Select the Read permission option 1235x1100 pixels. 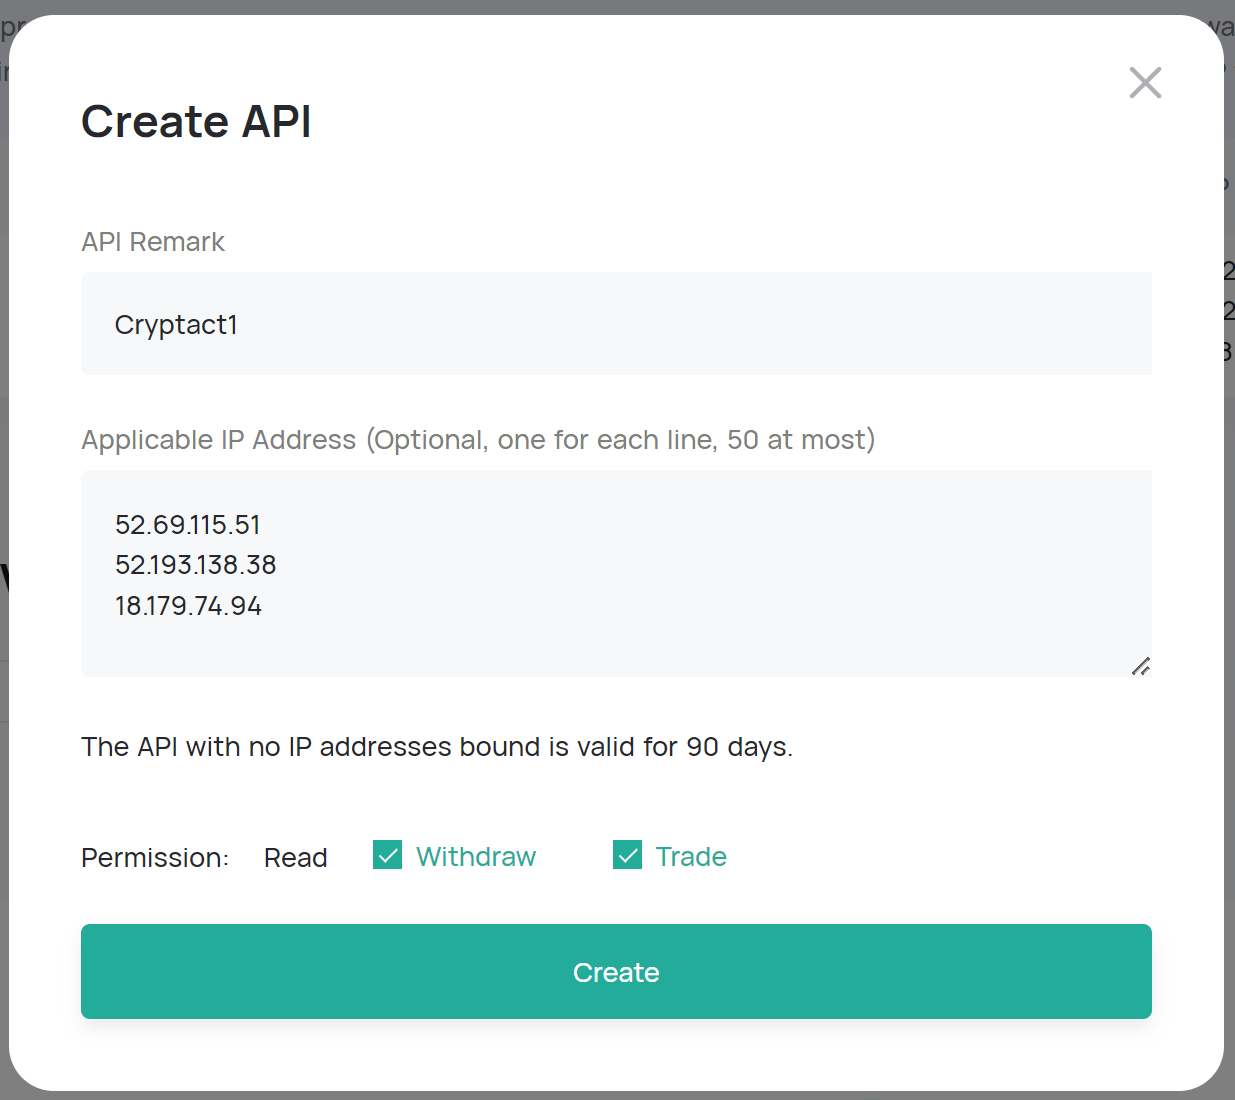295,858
